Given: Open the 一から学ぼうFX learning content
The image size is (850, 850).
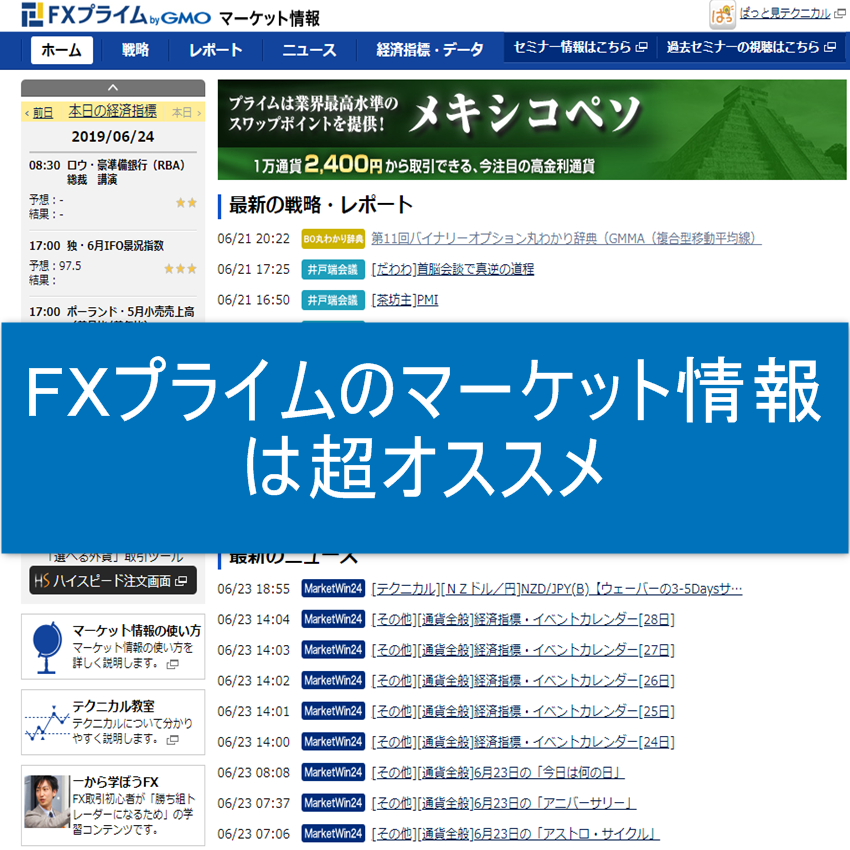Looking at the screenshot, I should (133, 806).
